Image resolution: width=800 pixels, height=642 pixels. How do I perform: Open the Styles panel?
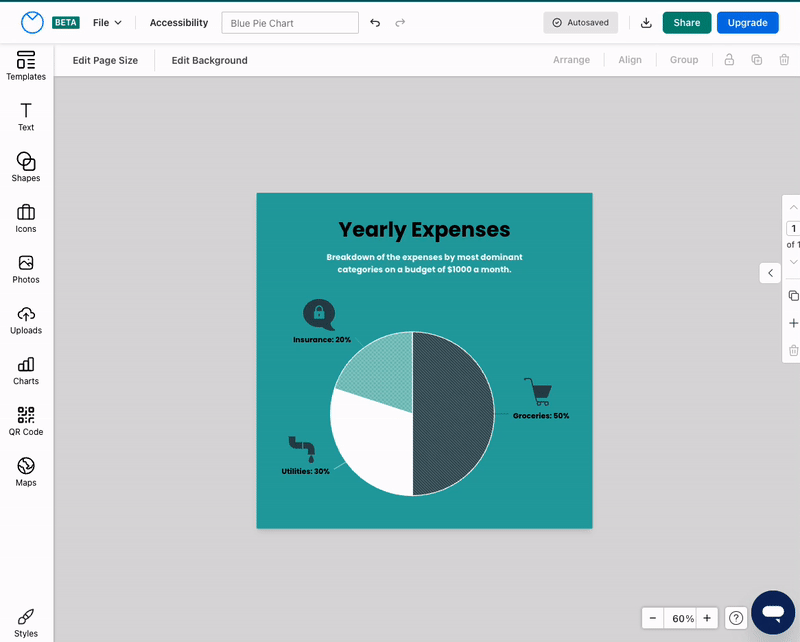[25, 622]
